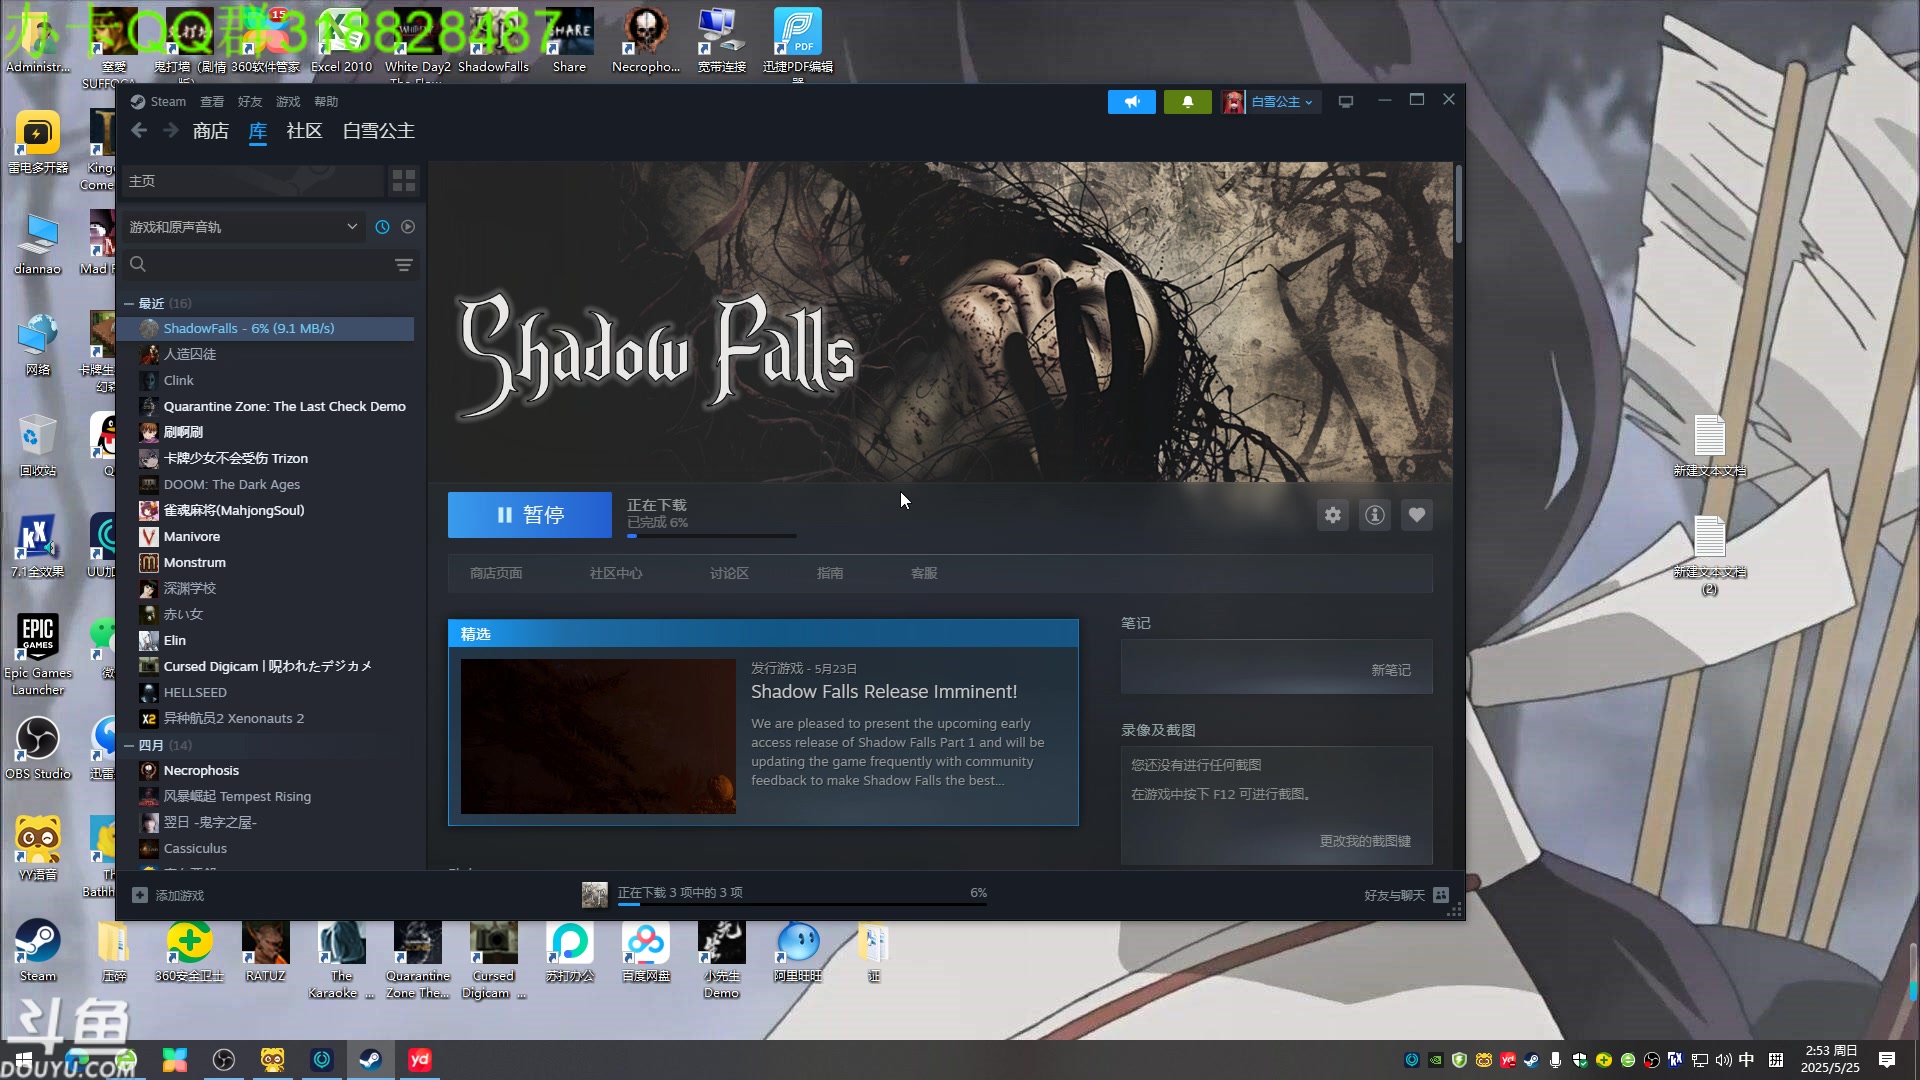Expand the 游戏和原声音轨 filter dropdown
This screenshot has height=1080, width=1920.
click(x=243, y=227)
